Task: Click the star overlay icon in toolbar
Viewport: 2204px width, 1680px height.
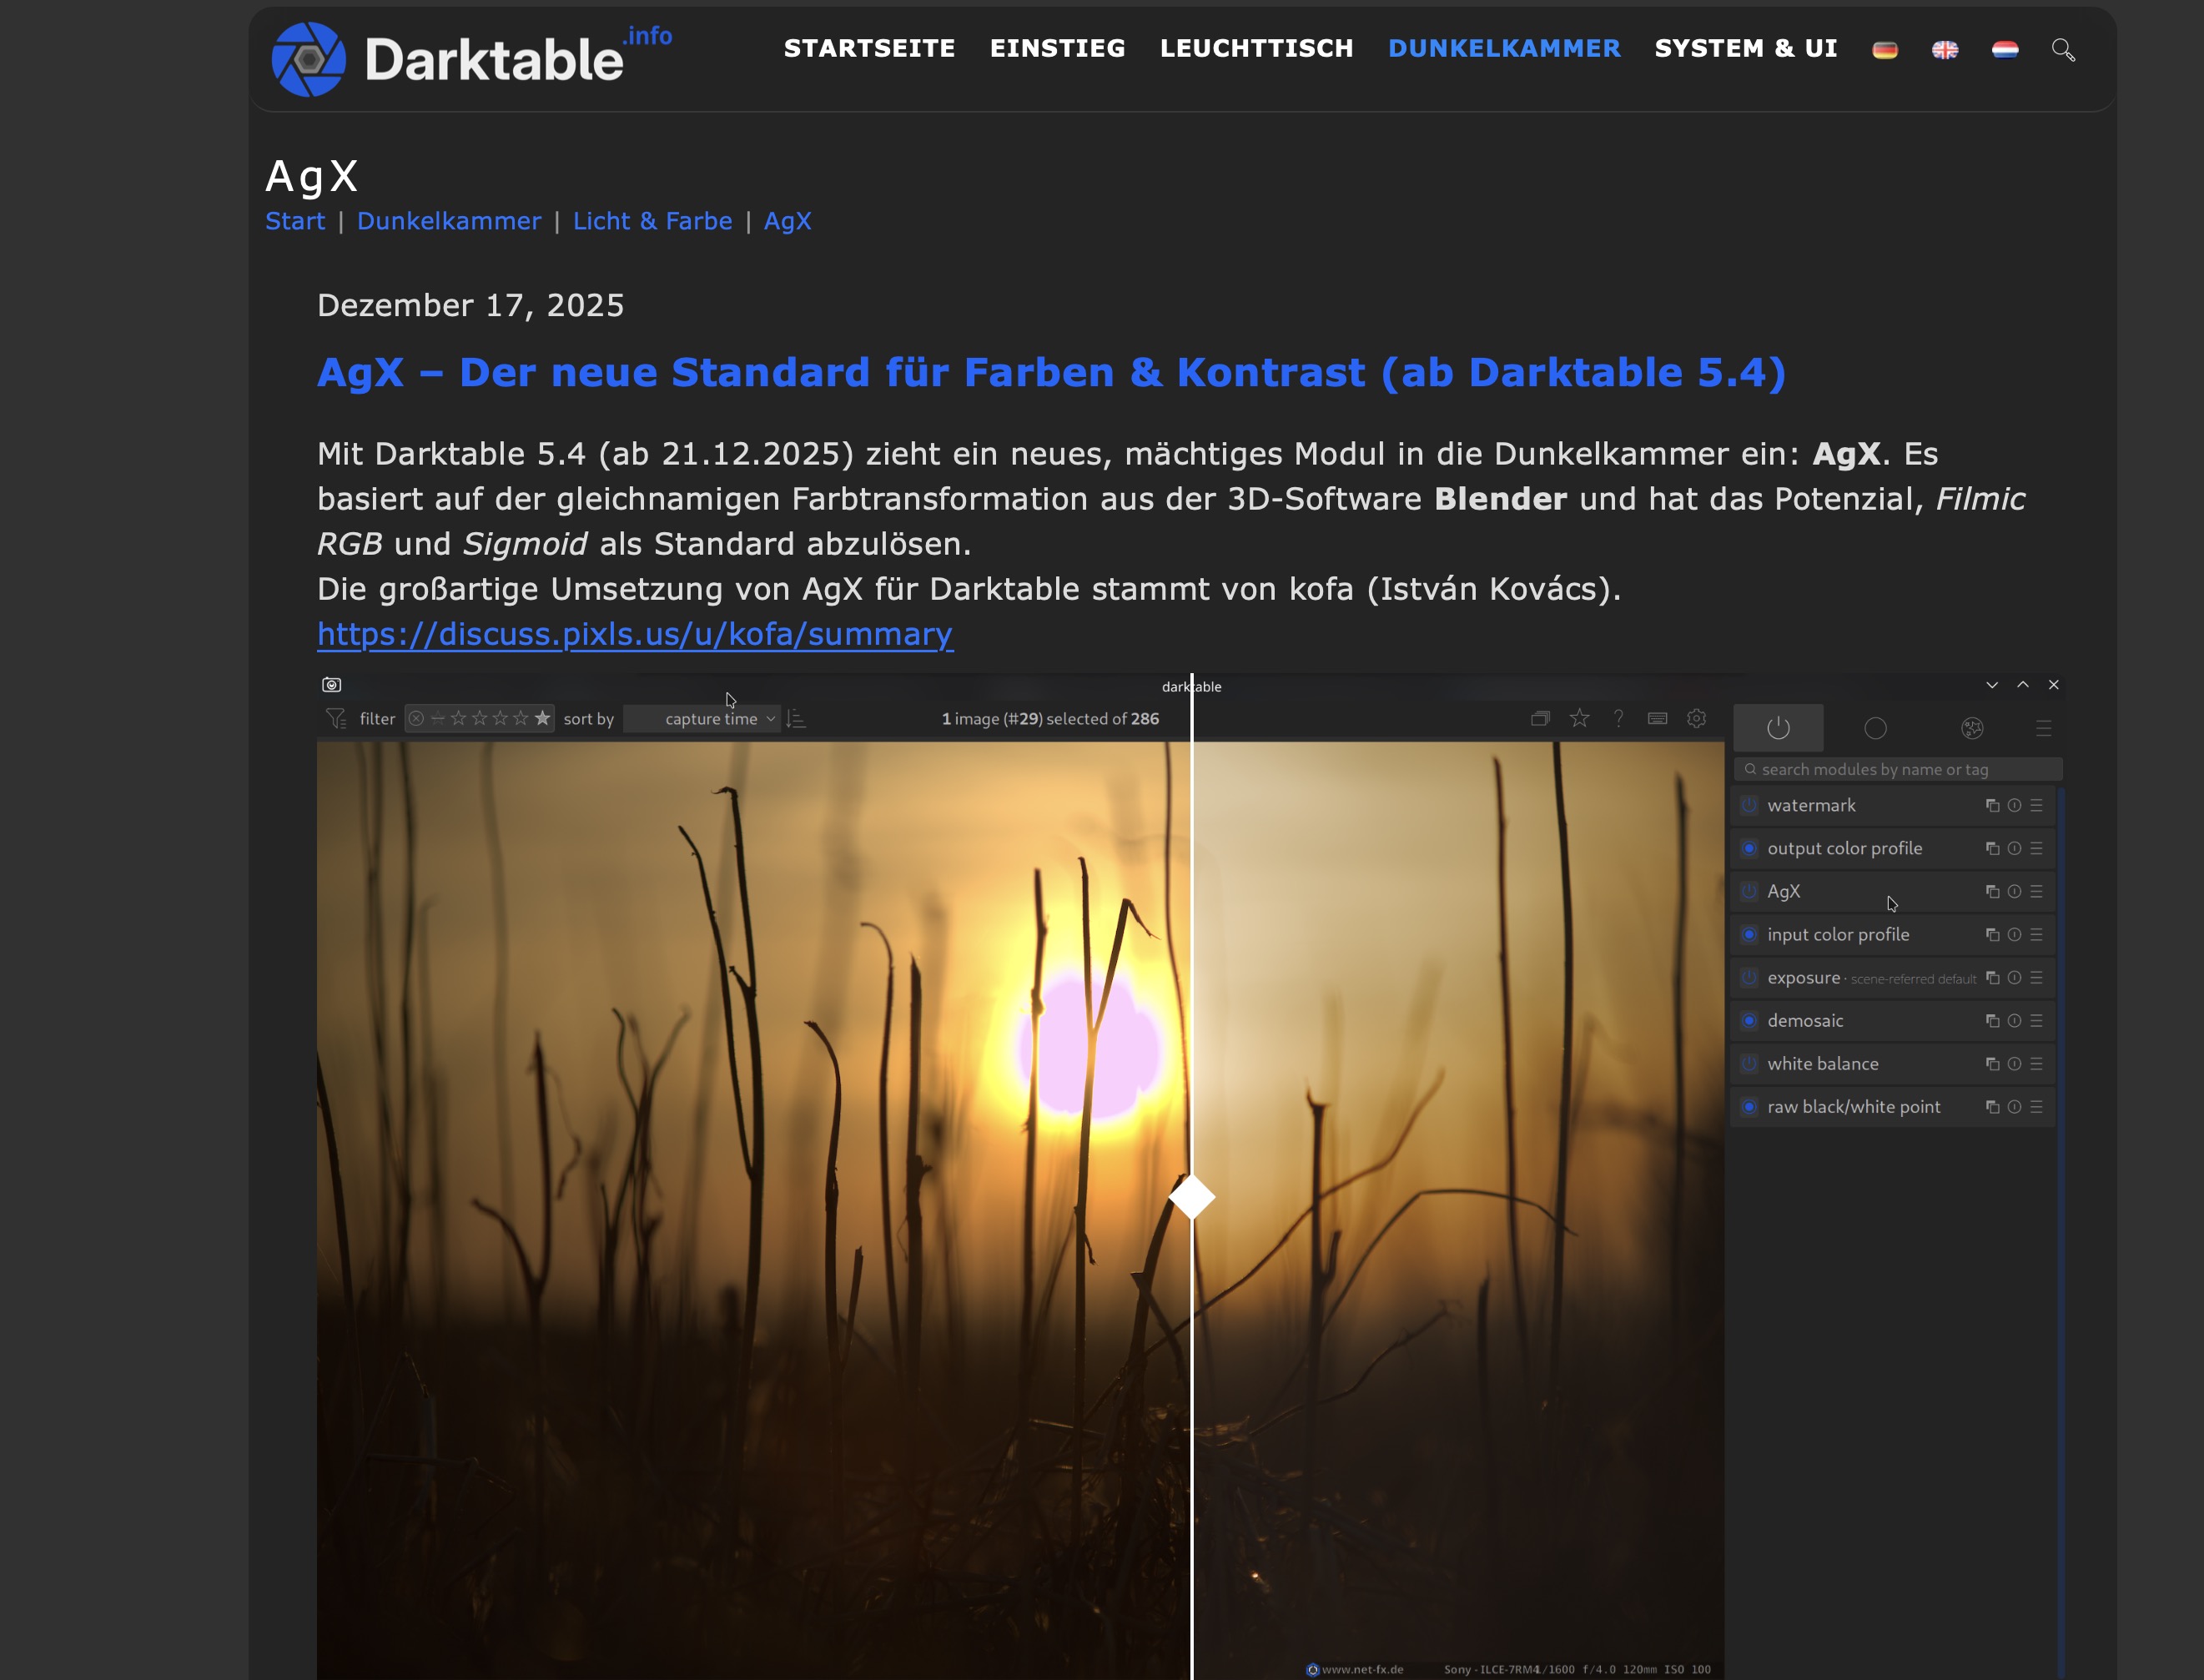Action: [1578, 718]
